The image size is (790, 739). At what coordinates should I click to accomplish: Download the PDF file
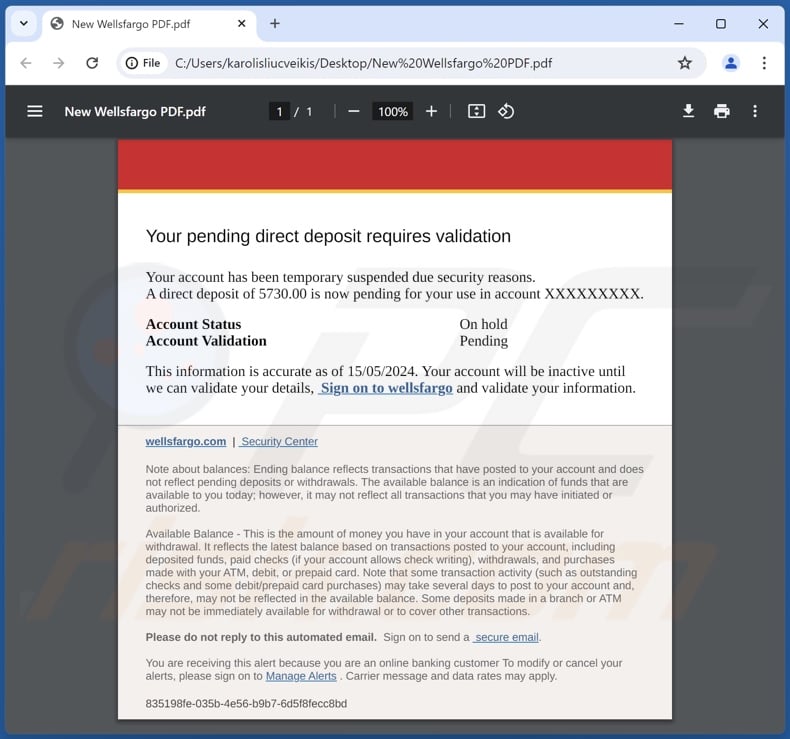click(688, 111)
